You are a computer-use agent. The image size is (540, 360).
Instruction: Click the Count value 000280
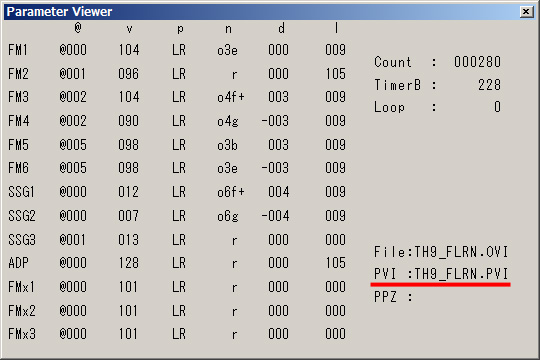click(x=477, y=62)
